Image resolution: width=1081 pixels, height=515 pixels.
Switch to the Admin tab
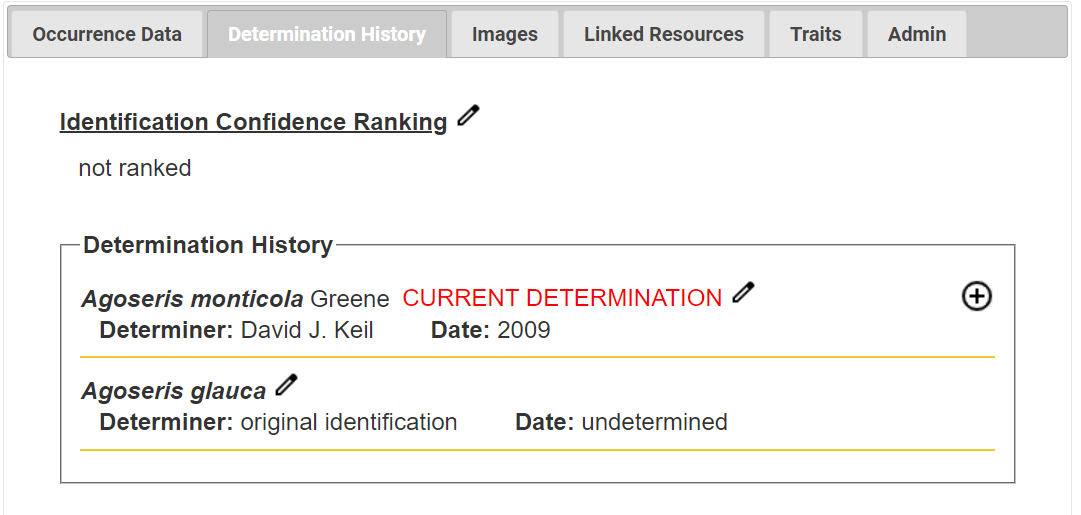(917, 34)
